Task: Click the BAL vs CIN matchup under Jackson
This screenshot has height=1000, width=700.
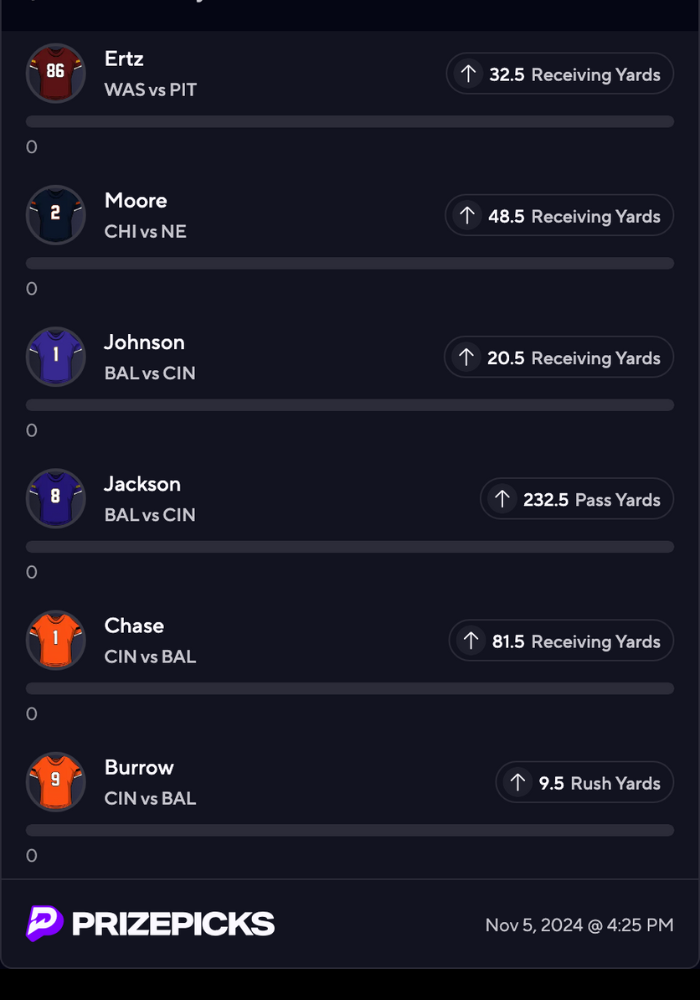Action: [x=150, y=515]
